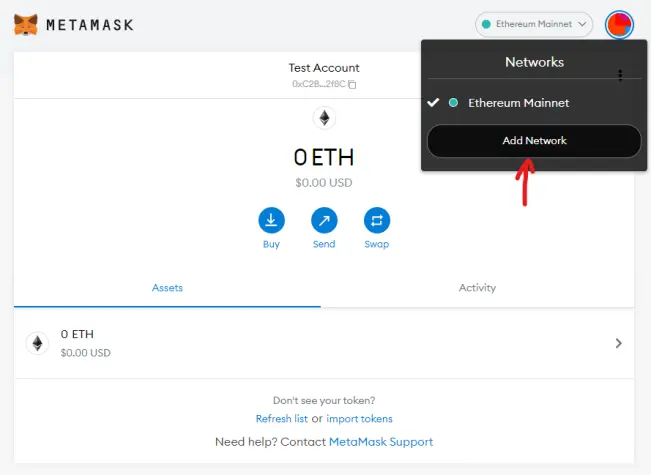Click the ETH token icon in asset row
This screenshot has width=651, height=475.
pyautogui.click(x=37, y=343)
